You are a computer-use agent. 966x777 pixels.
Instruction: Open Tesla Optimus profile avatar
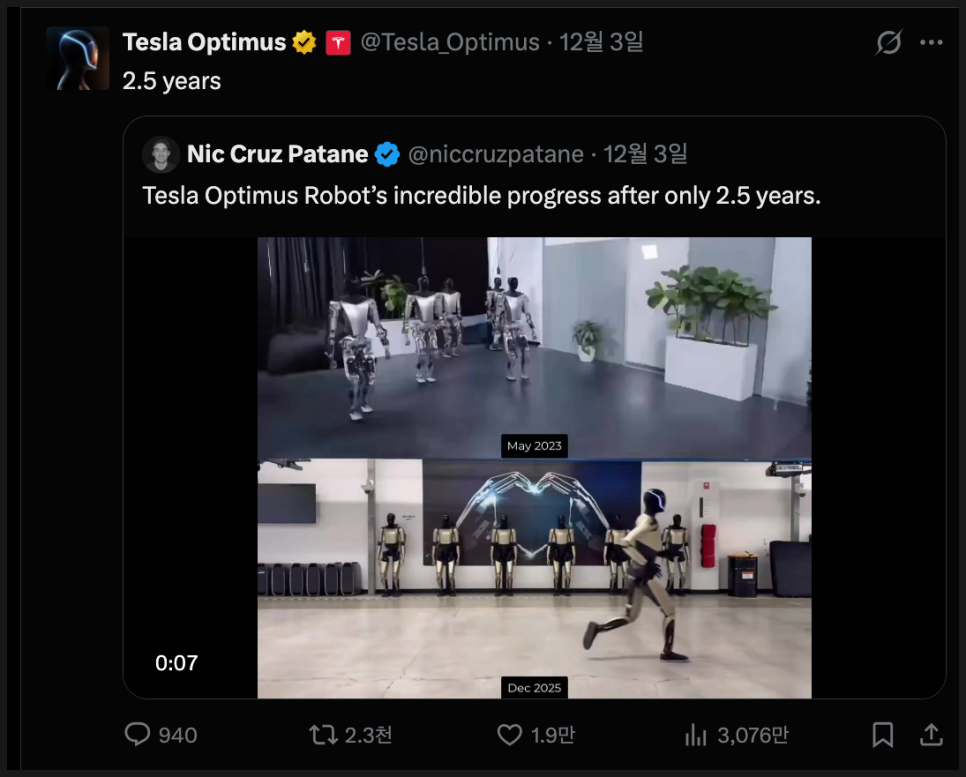77,60
